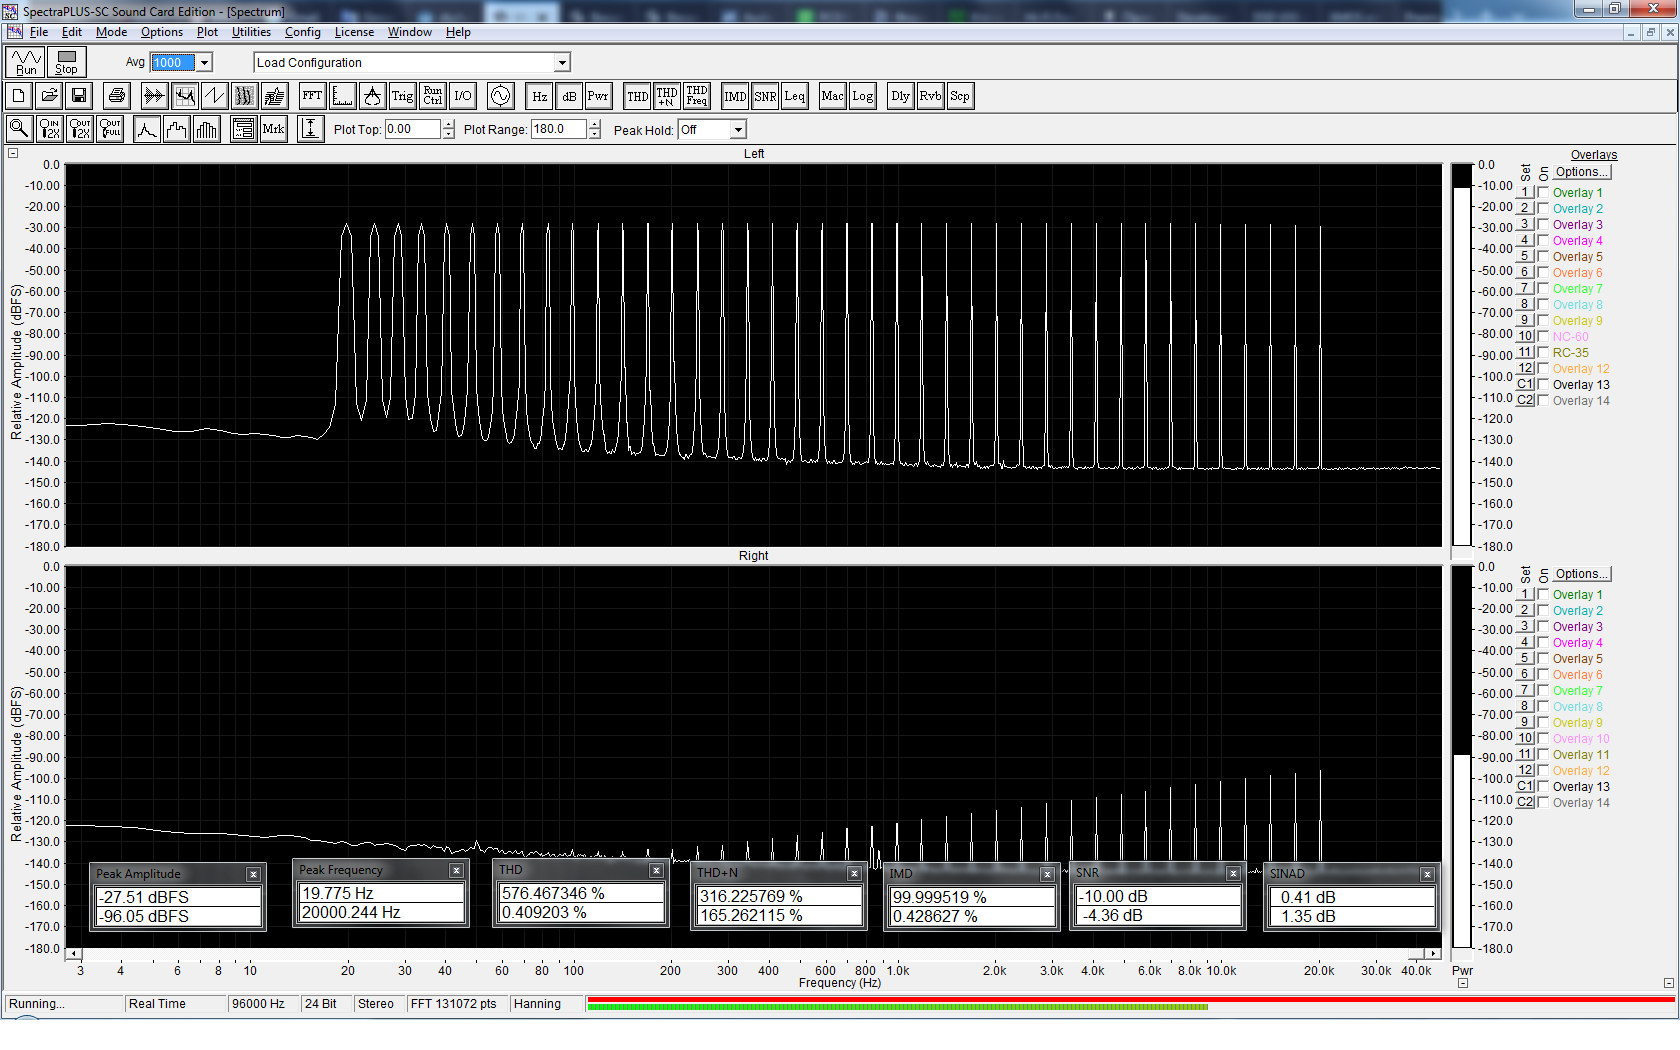Expand the Peak Hold dropdown
1680x1050 pixels.
tap(738, 130)
